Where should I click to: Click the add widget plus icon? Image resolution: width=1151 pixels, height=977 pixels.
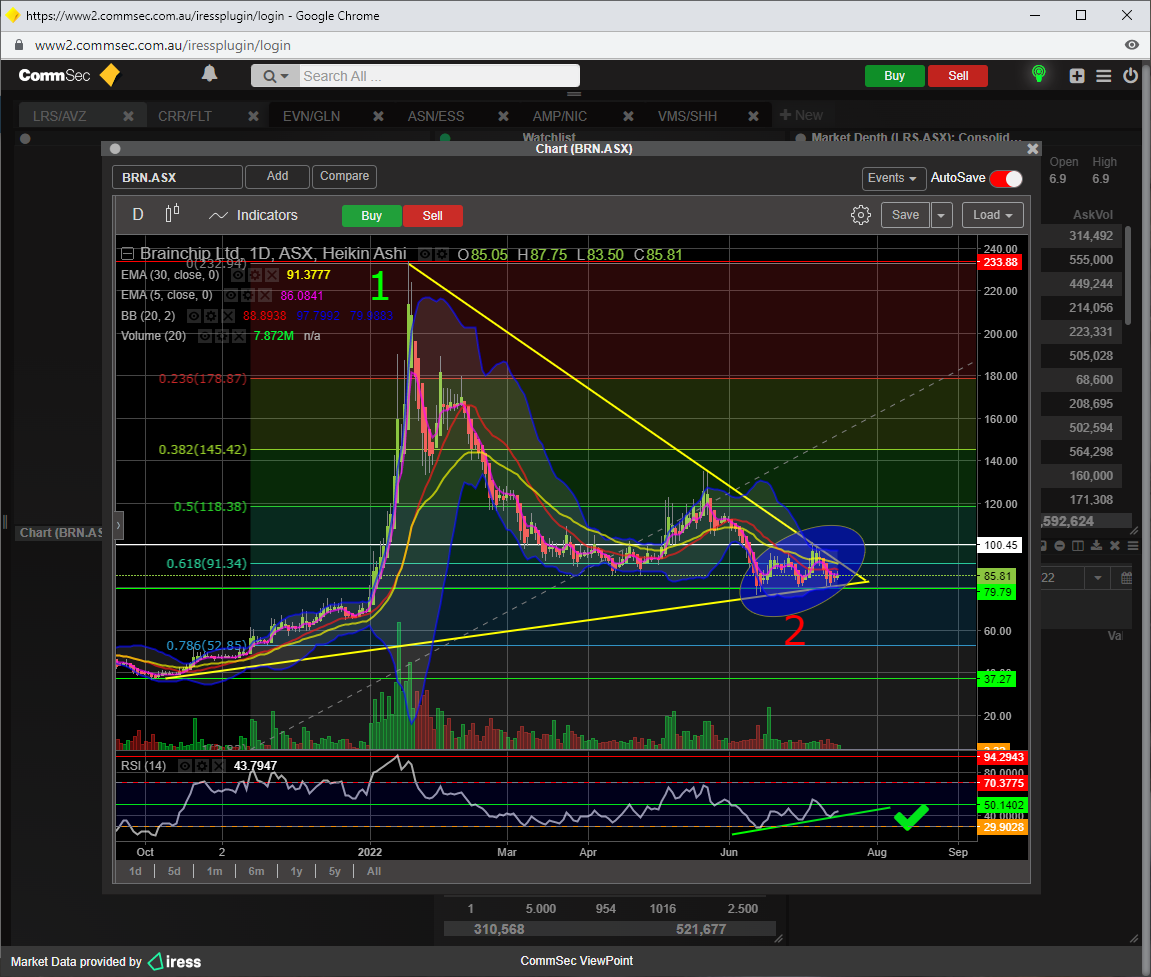pyautogui.click(x=1077, y=76)
